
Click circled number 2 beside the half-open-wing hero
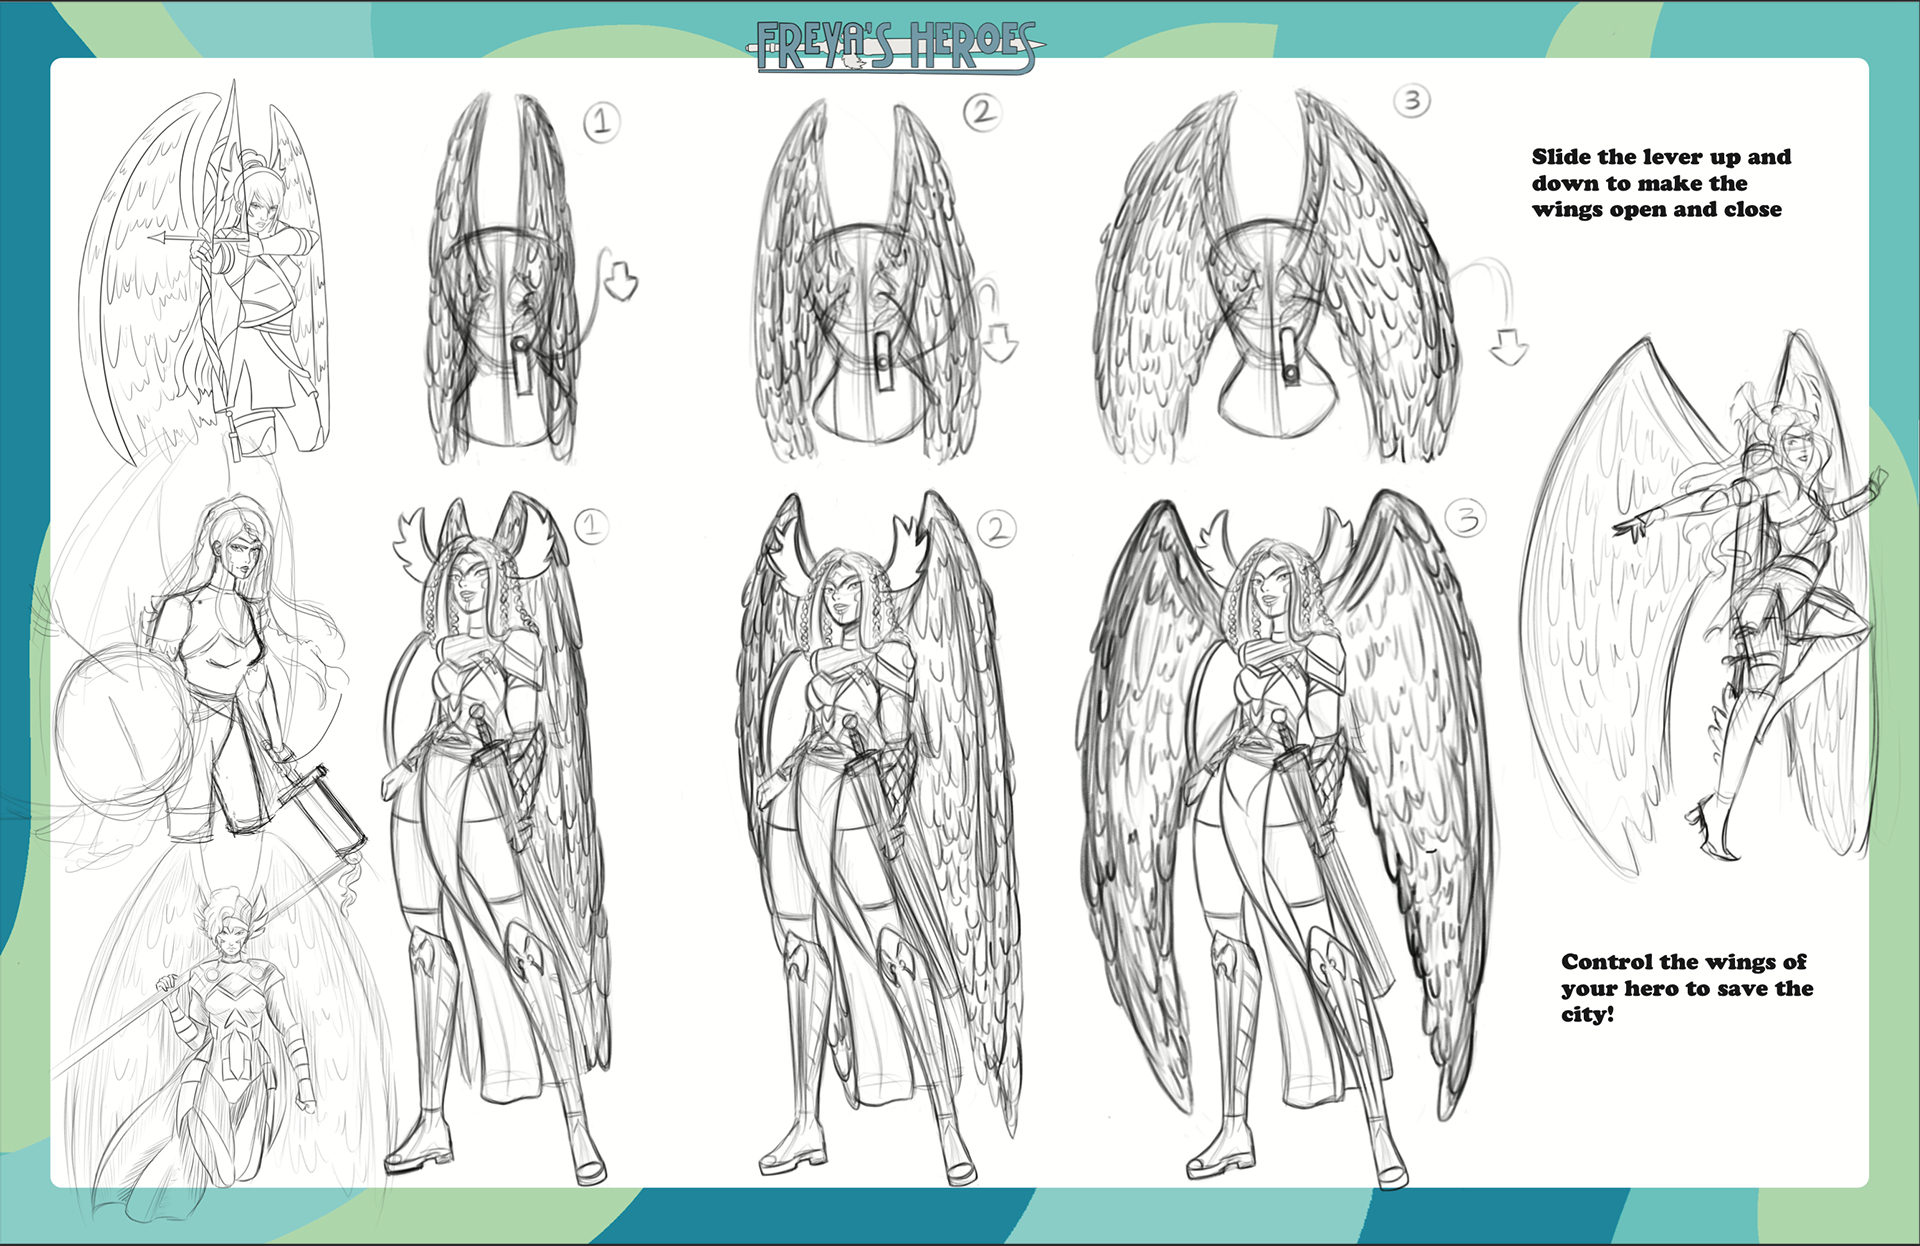pos(996,529)
